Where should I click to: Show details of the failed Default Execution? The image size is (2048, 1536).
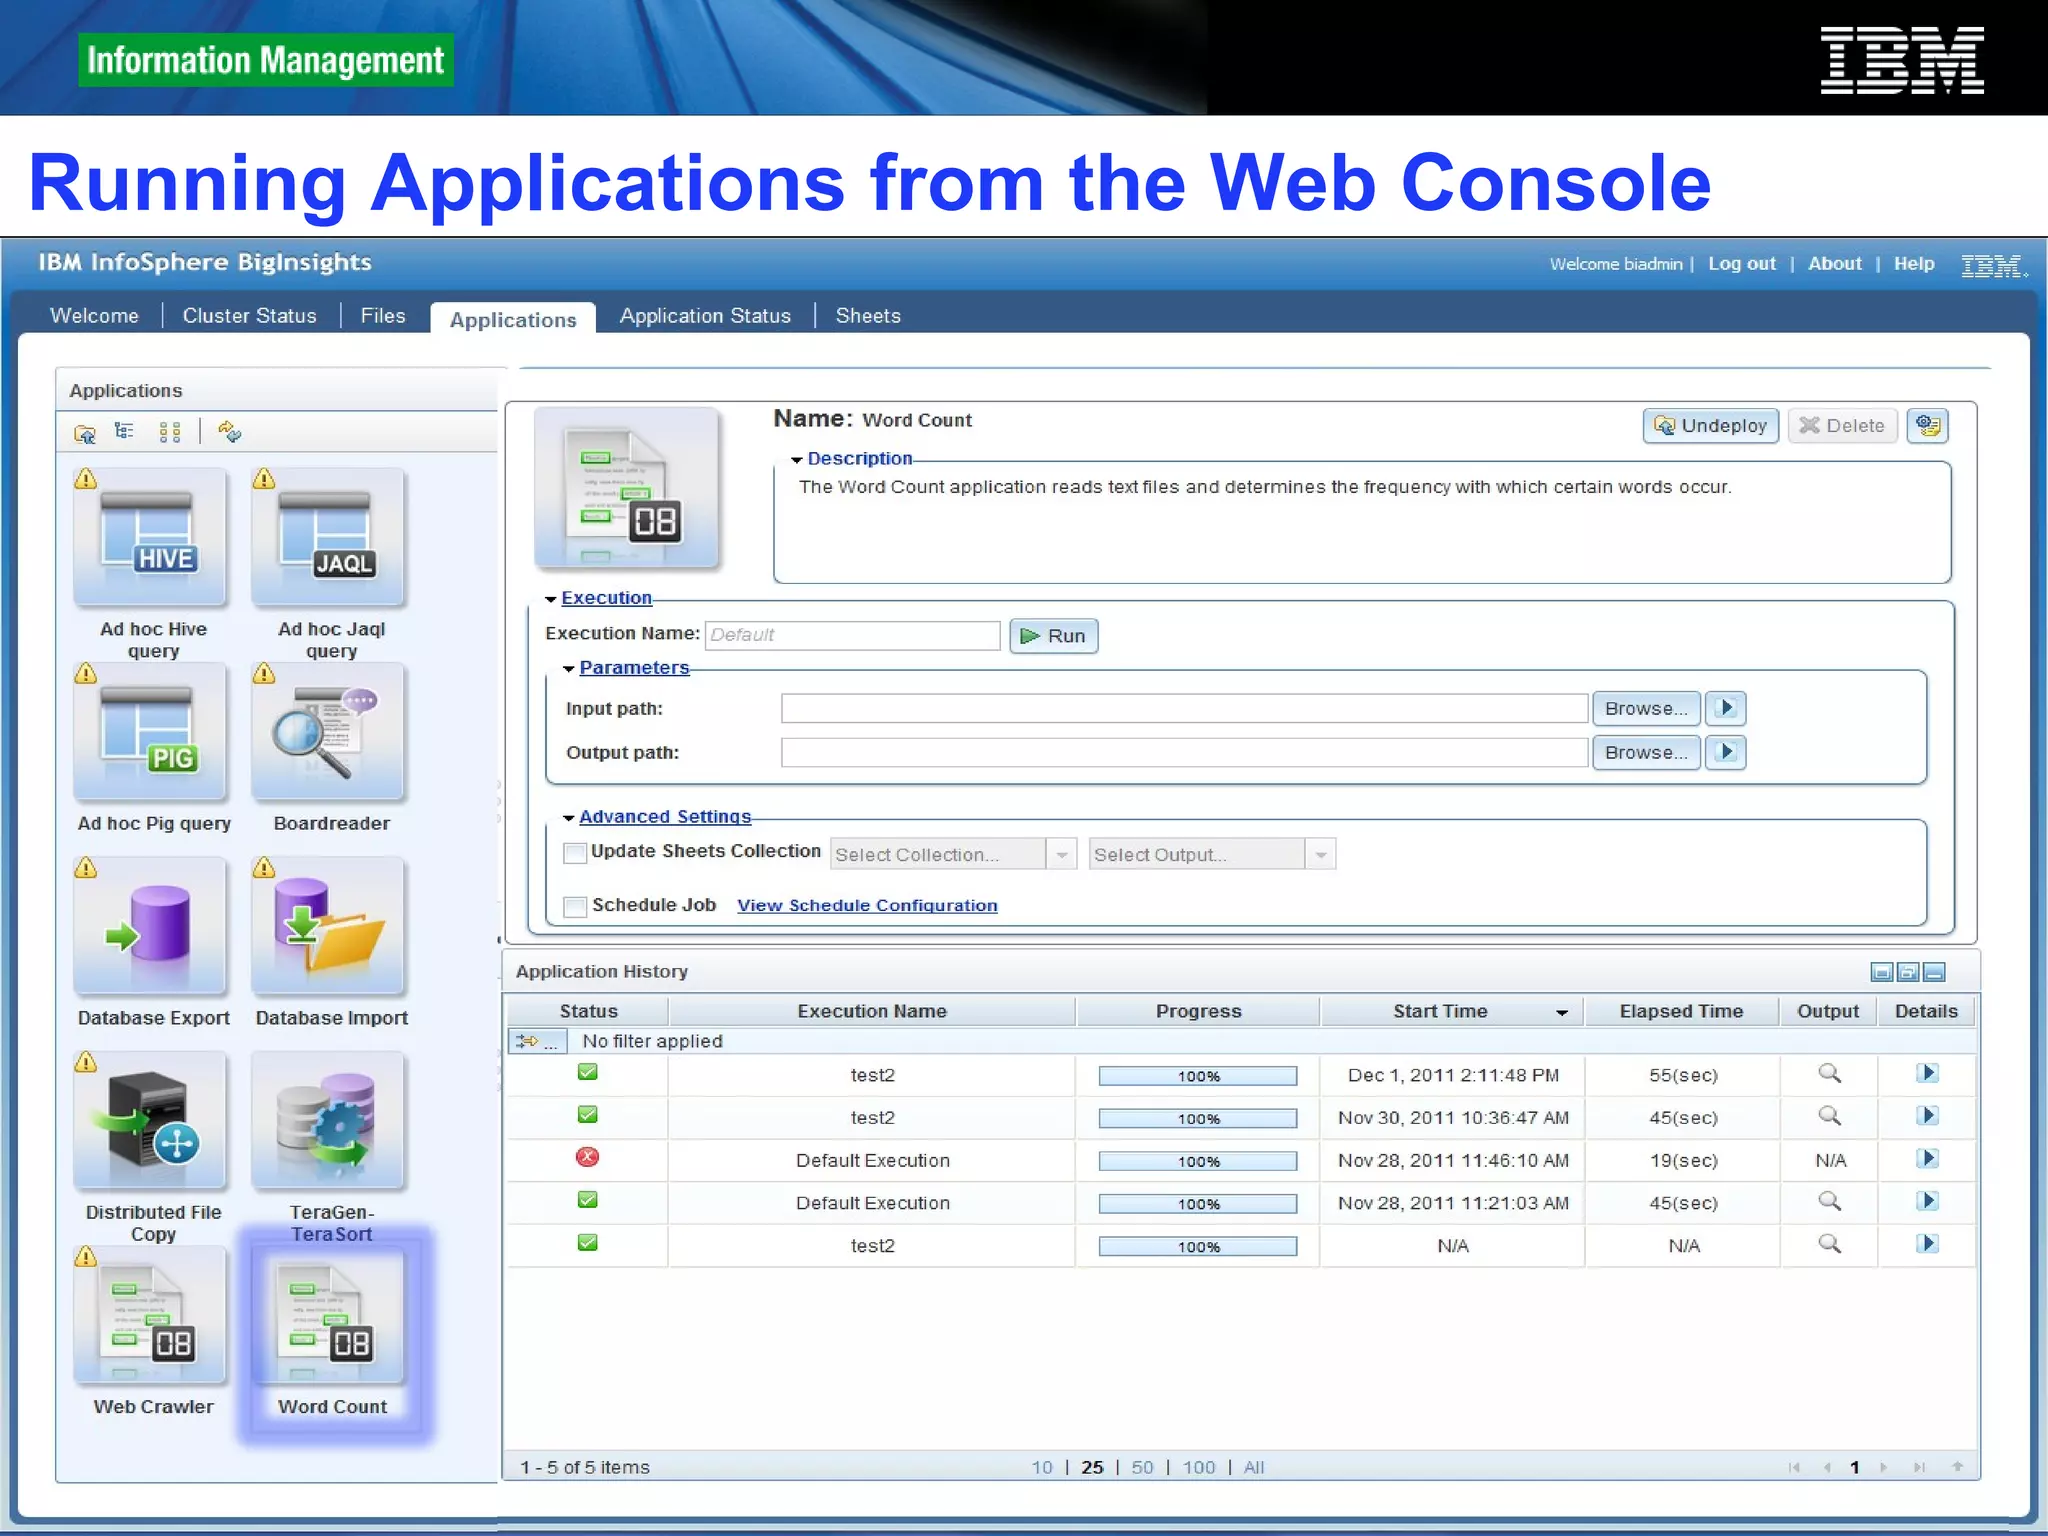click(x=1927, y=1159)
